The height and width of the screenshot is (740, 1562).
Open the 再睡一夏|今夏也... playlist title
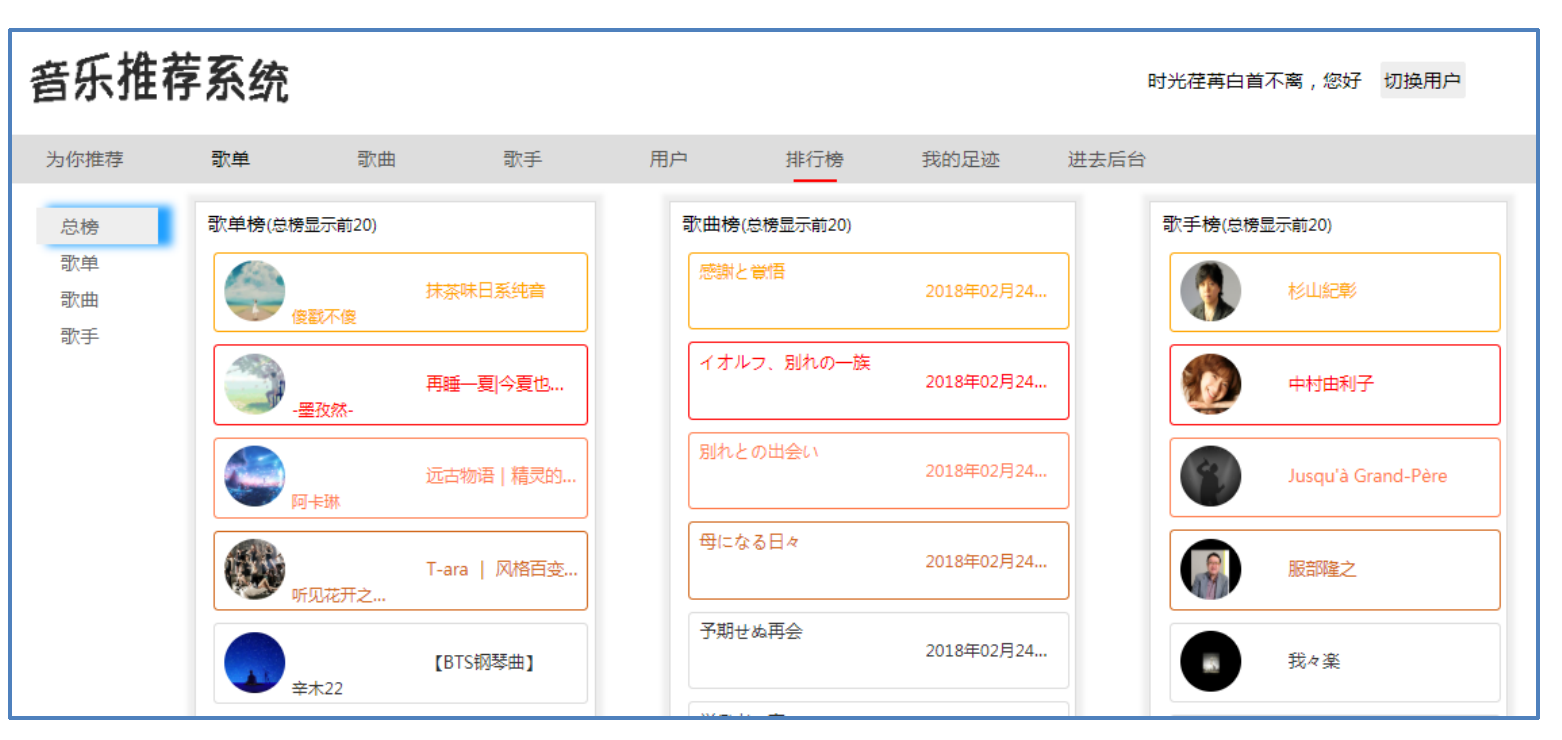(495, 384)
